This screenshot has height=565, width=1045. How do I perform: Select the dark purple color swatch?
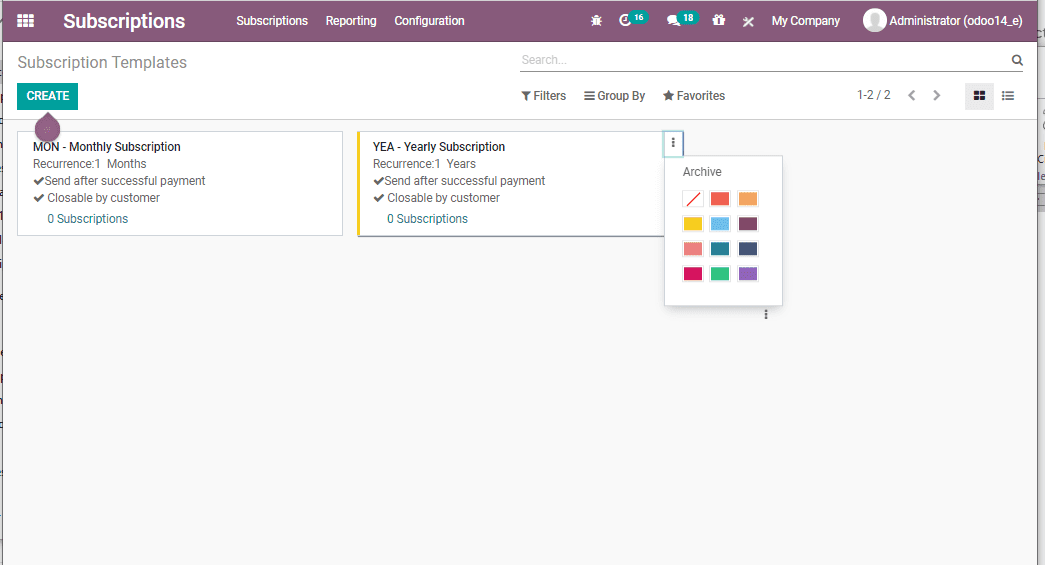(748, 224)
